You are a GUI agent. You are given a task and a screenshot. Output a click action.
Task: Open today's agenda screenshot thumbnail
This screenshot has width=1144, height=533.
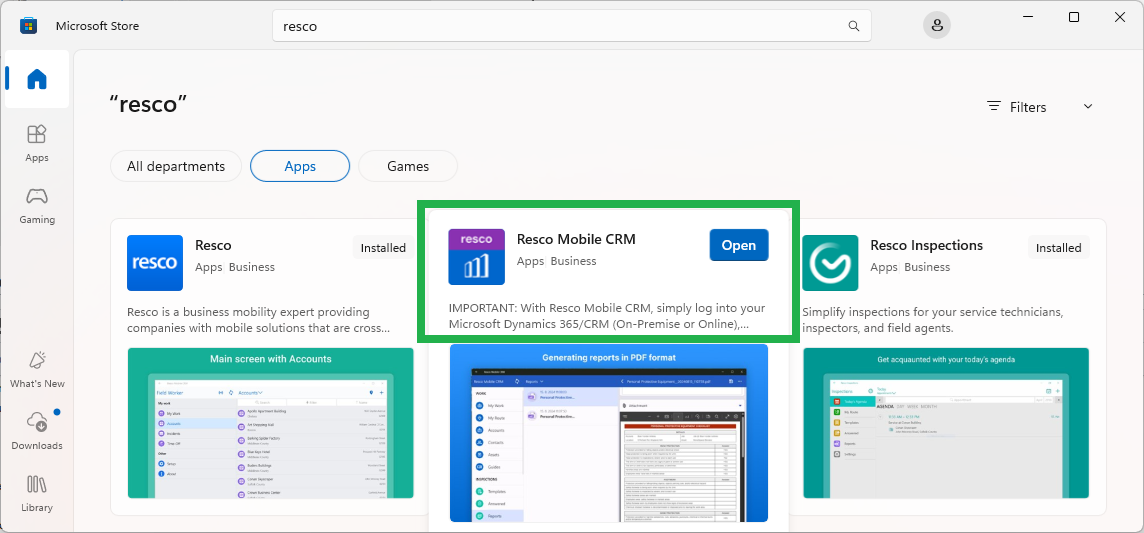pos(946,423)
